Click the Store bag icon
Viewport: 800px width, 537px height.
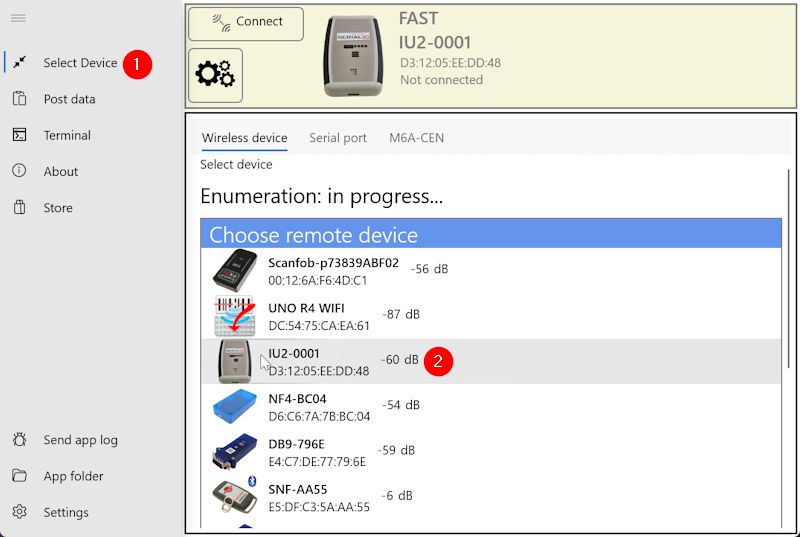[19, 207]
